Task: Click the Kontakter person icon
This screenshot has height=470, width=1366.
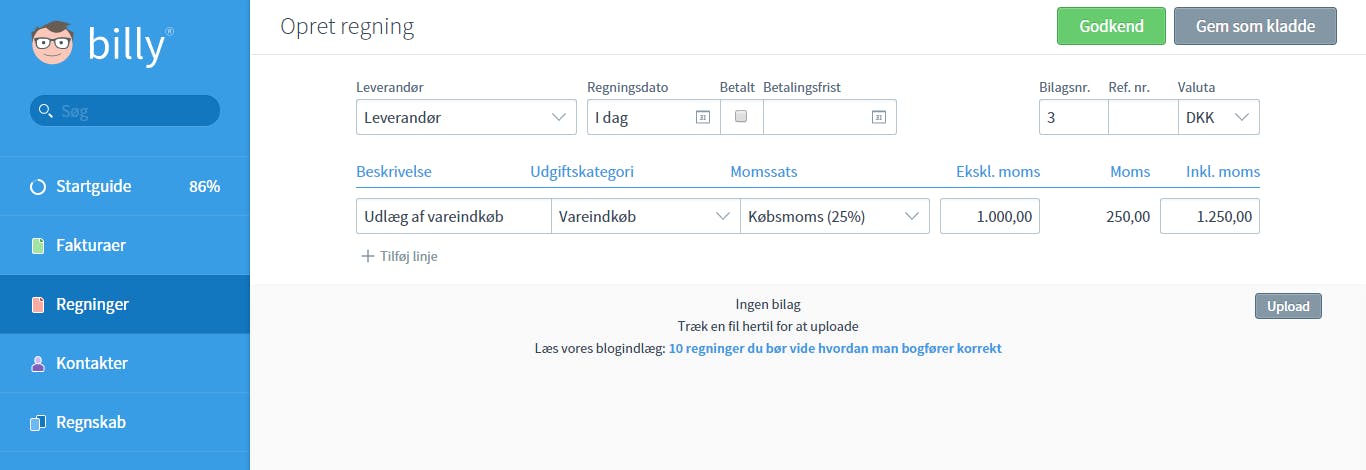Action: 38,364
